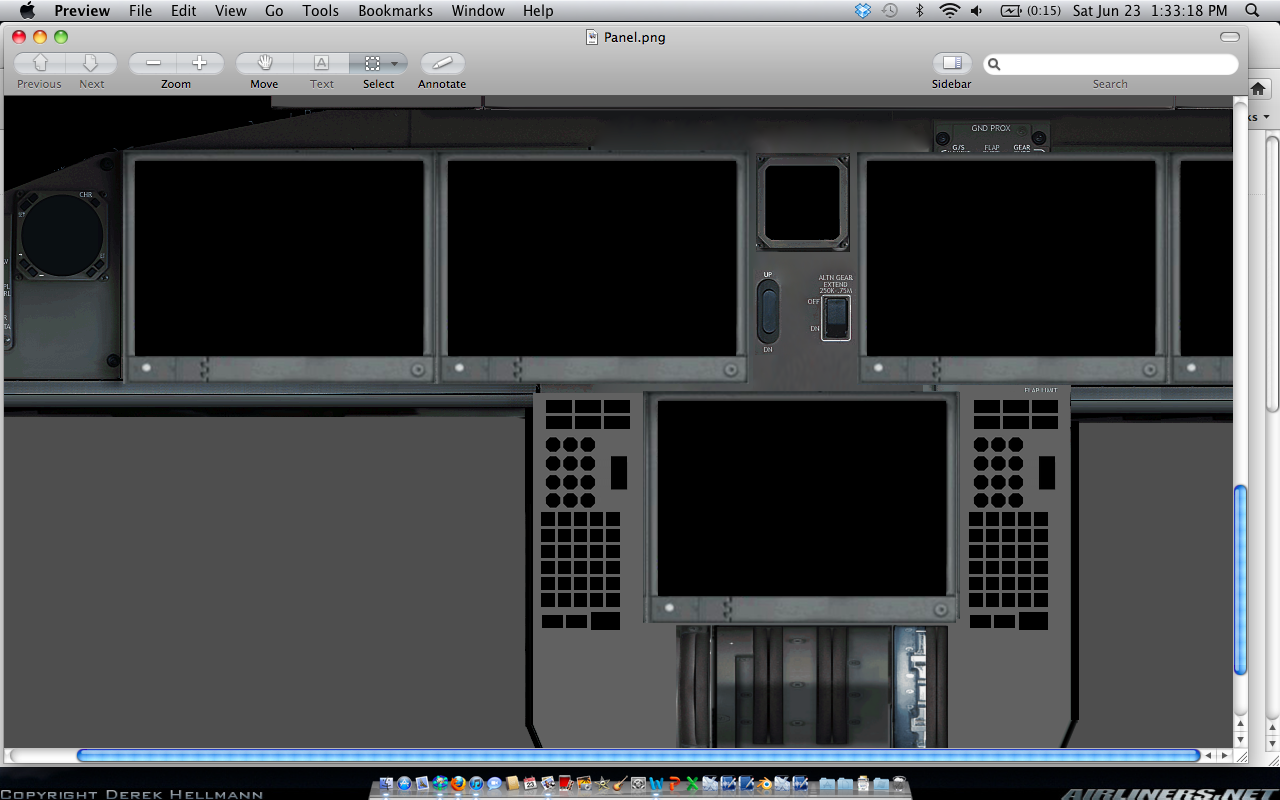Select the Move hand tool
Viewport: 1280px width, 800px height.
coord(263,63)
